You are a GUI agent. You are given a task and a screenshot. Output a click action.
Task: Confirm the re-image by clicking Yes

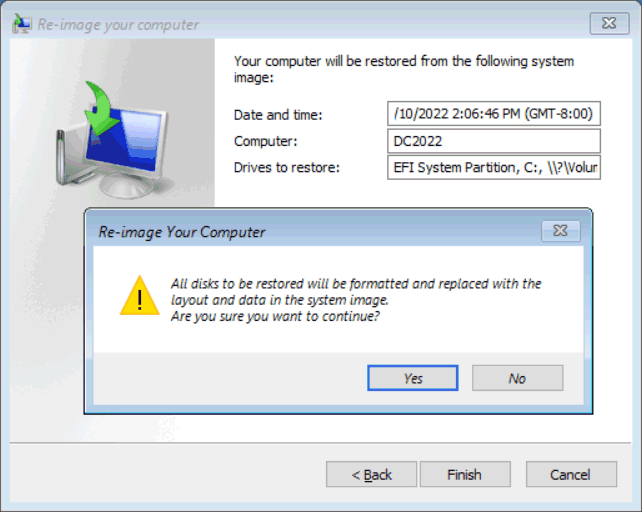pos(412,378)
